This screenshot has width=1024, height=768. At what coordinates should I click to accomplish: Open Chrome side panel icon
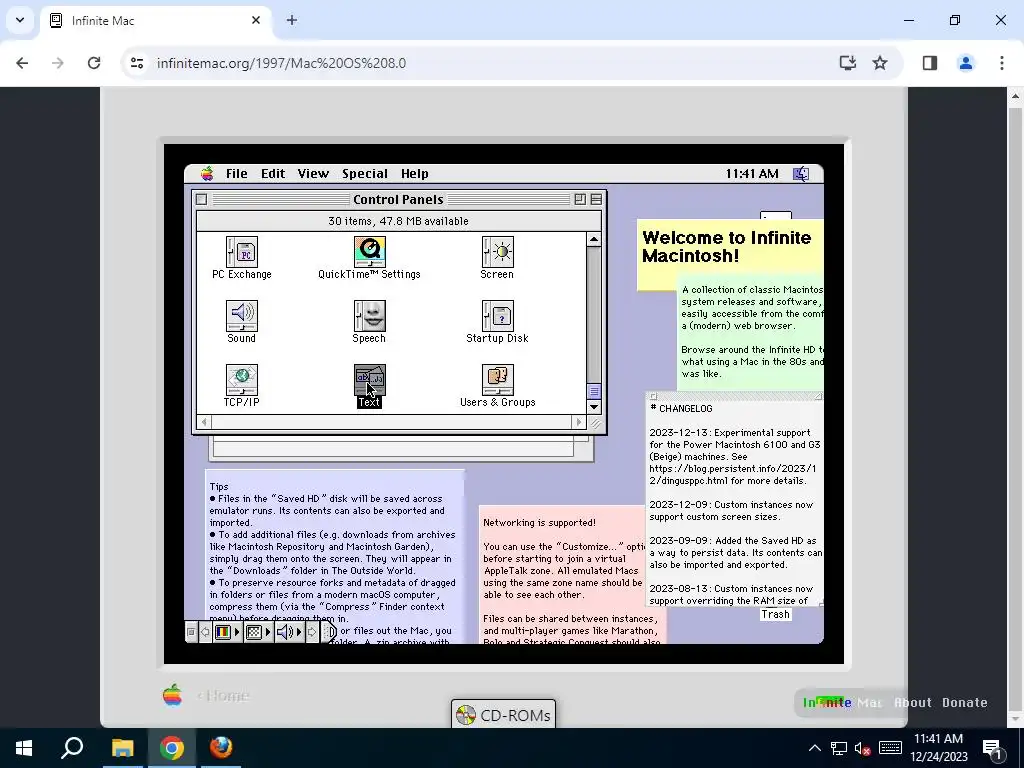[930, 63]
